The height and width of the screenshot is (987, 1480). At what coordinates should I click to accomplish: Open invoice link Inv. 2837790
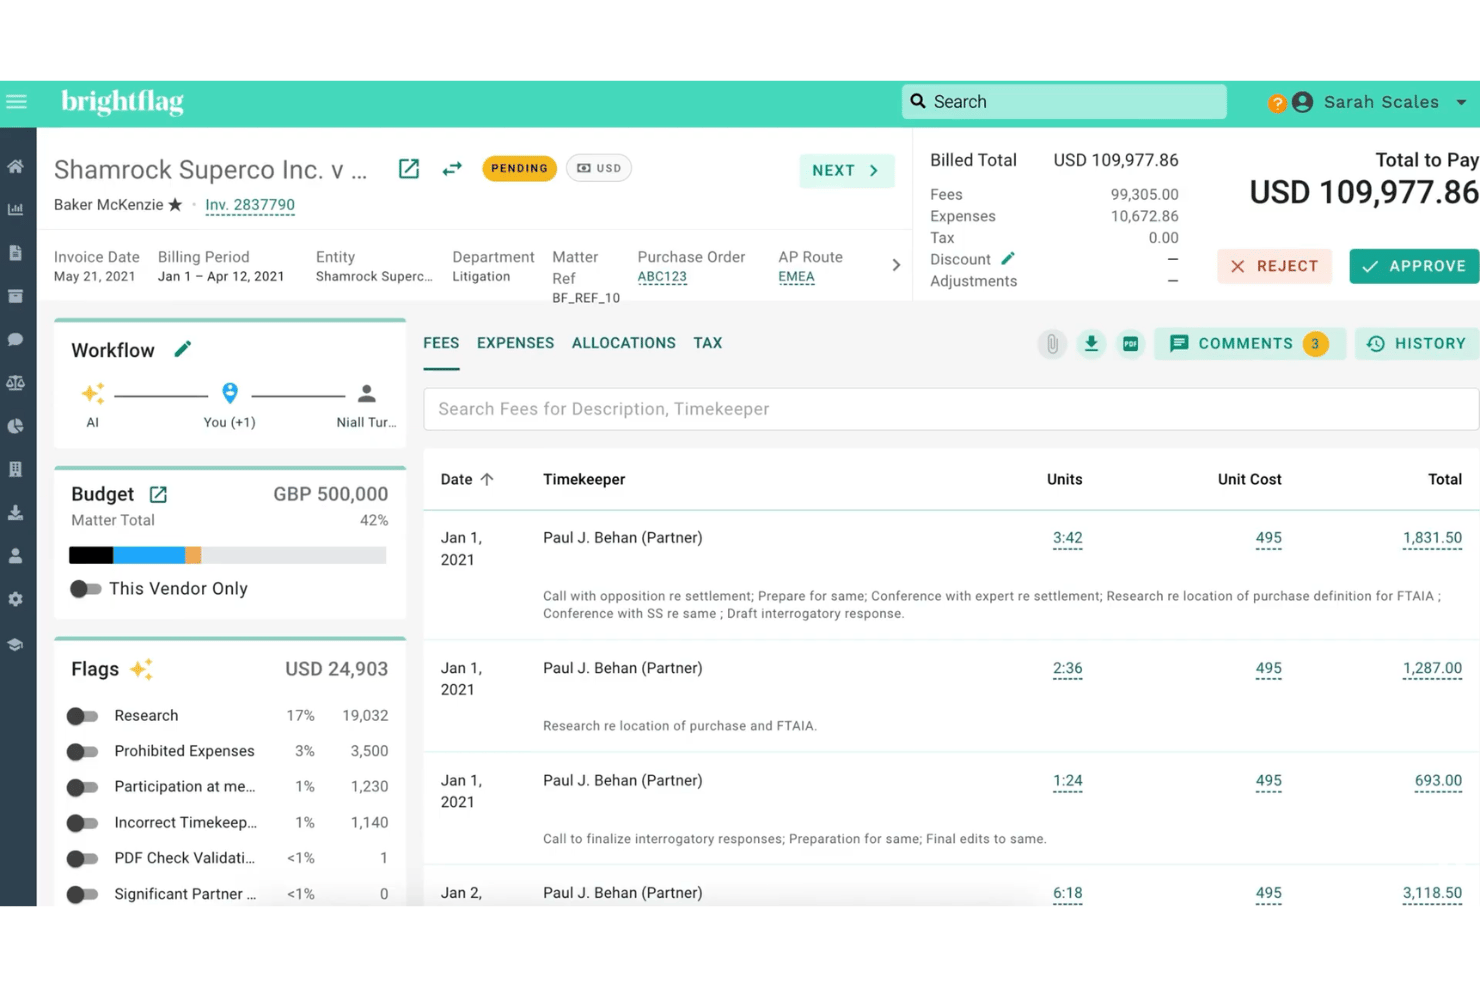point(250,205)
